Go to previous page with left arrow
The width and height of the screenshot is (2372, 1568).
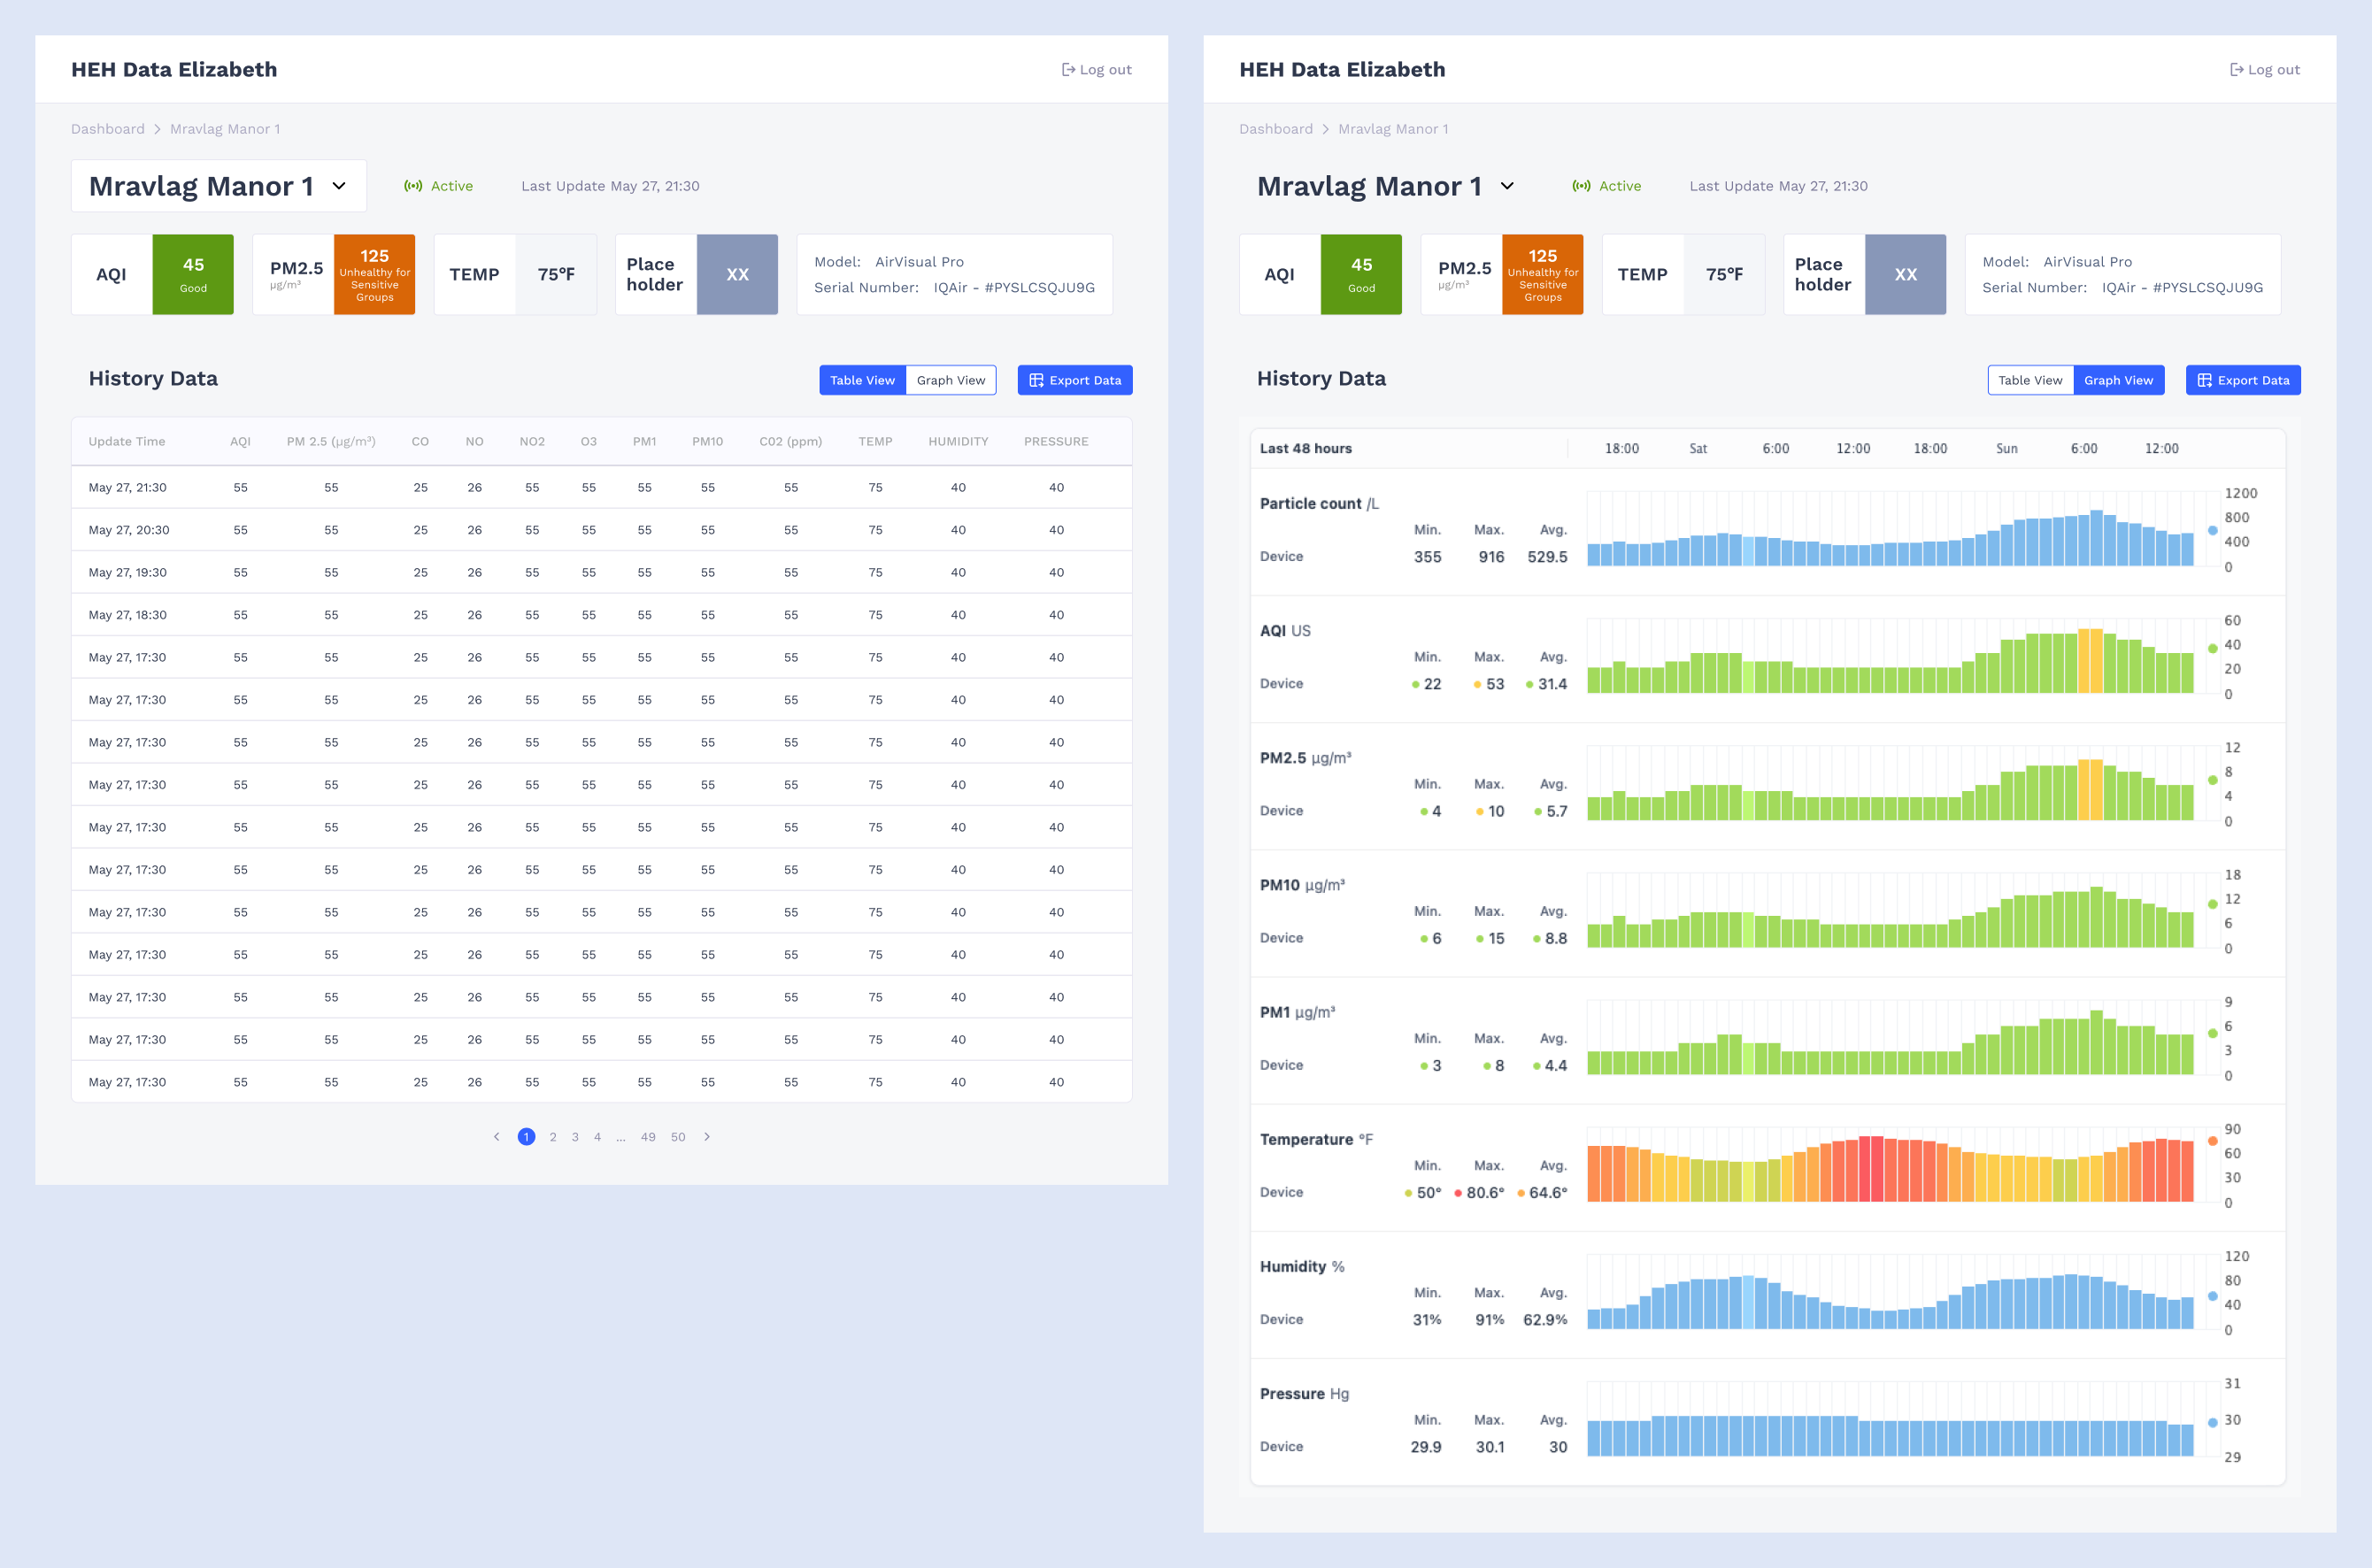[x=496, y=1137]
